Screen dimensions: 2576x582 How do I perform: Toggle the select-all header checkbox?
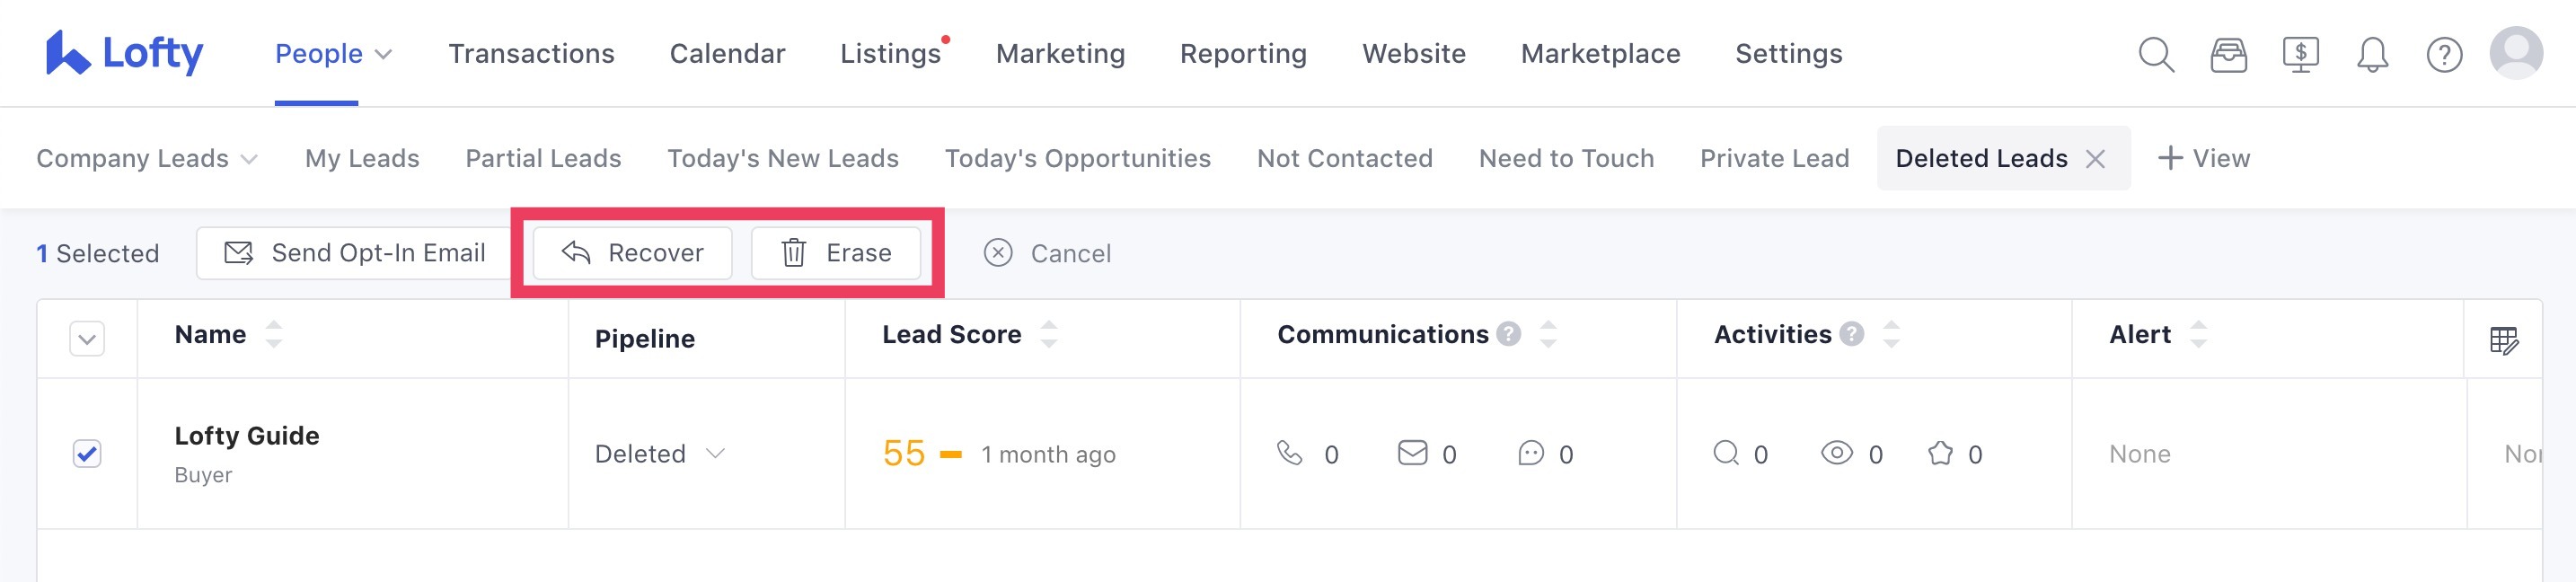coord(87,339)
